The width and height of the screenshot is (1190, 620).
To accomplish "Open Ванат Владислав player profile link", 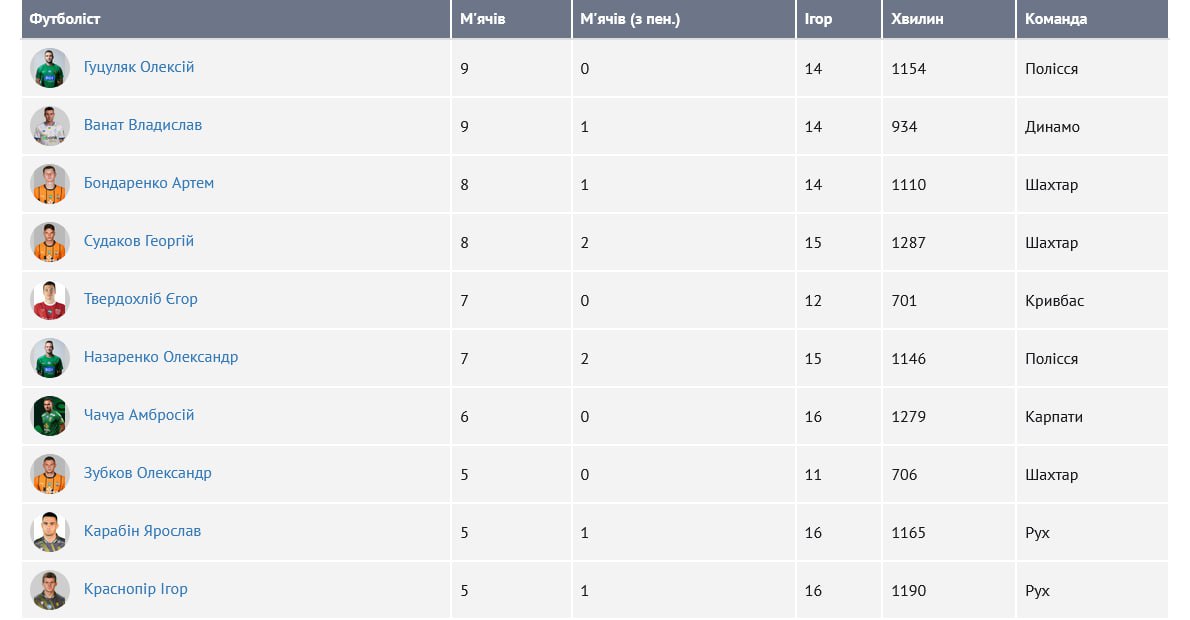I will (x=143, y=125).
